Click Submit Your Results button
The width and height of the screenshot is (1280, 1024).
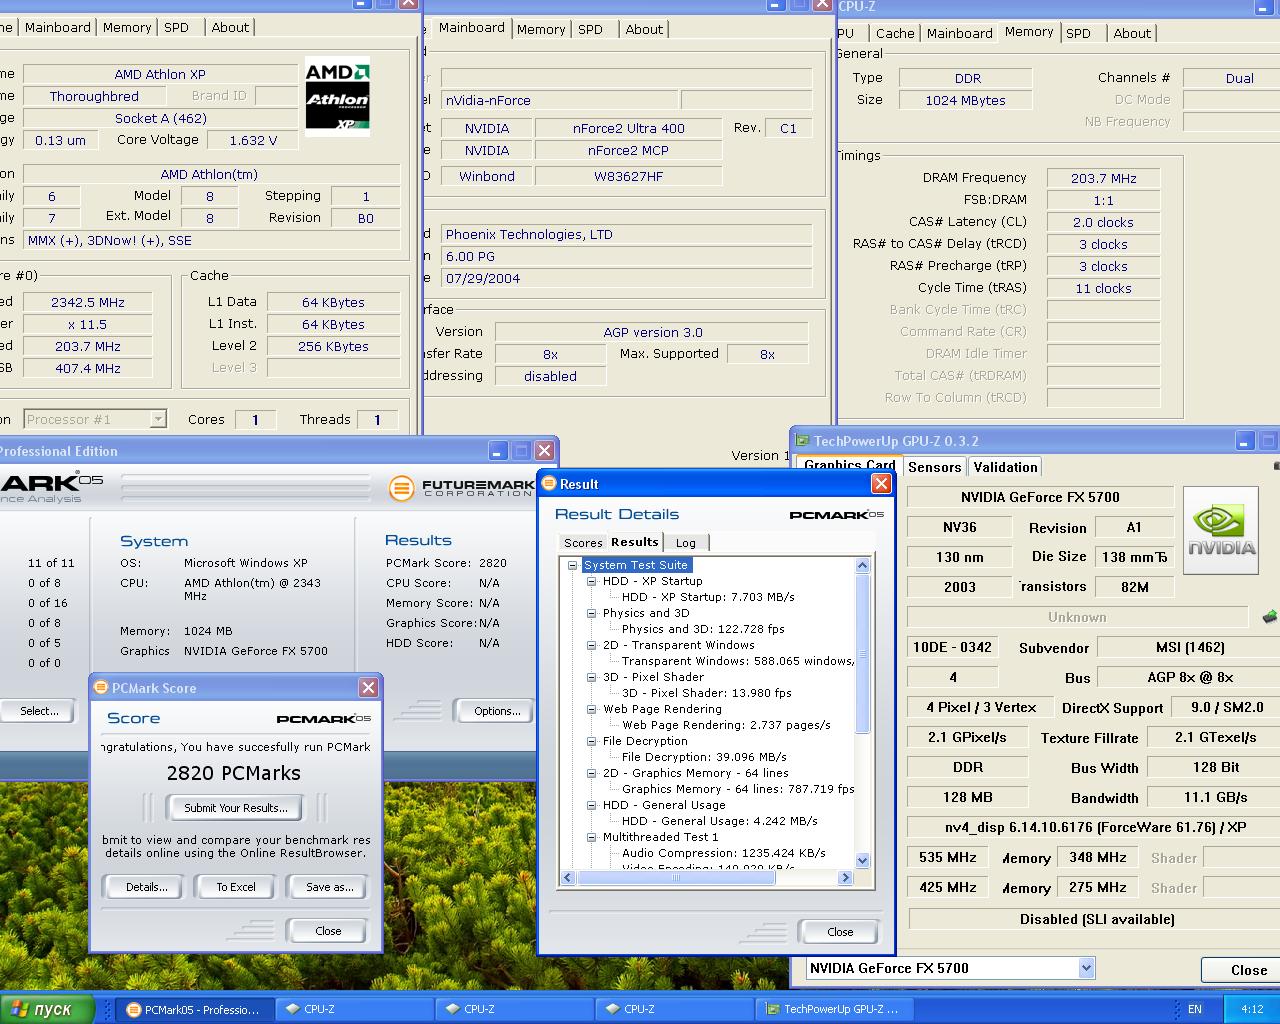pos(236,808)
